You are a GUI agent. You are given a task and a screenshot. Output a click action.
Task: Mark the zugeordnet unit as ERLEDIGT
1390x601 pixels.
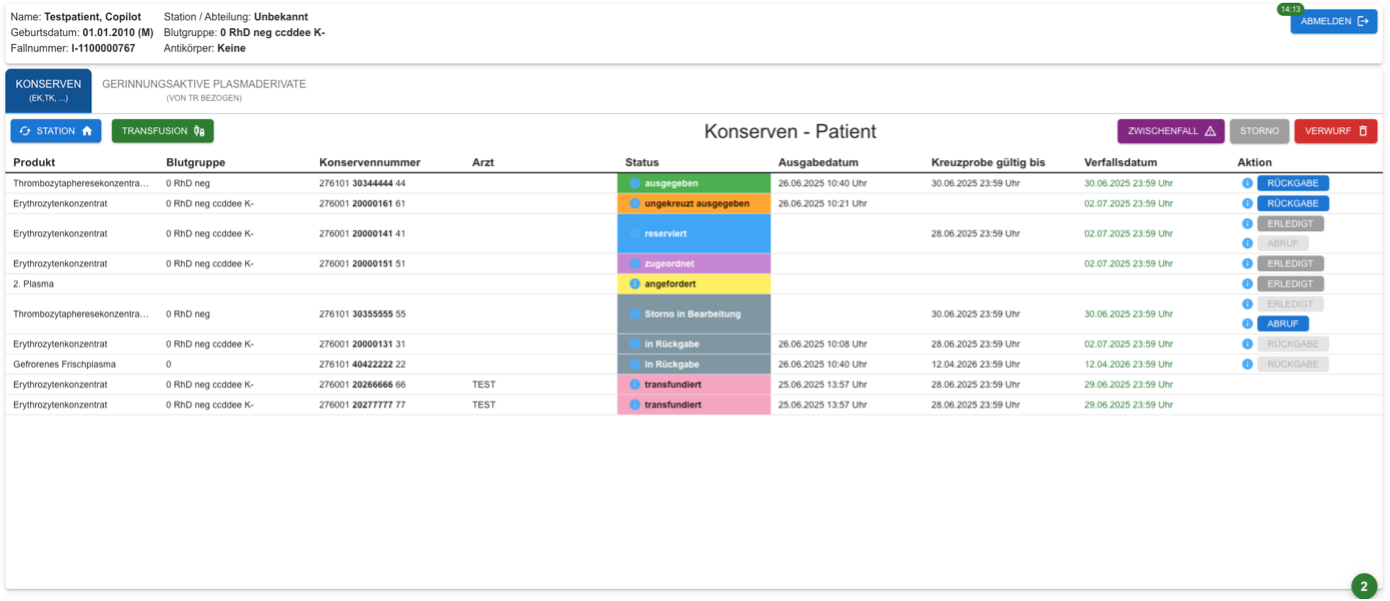click(1289, 264)
